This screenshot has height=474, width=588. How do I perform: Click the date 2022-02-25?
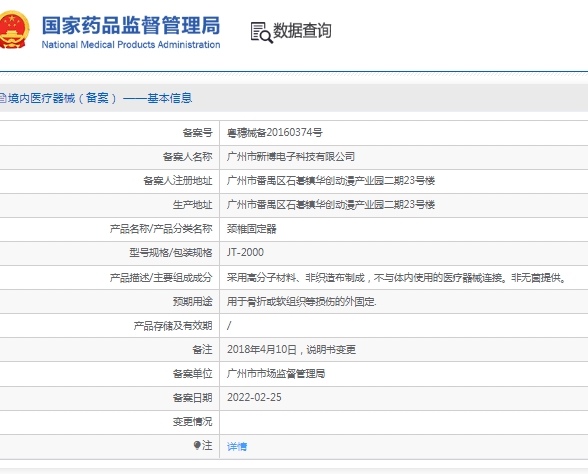click(x=254, y=398)
